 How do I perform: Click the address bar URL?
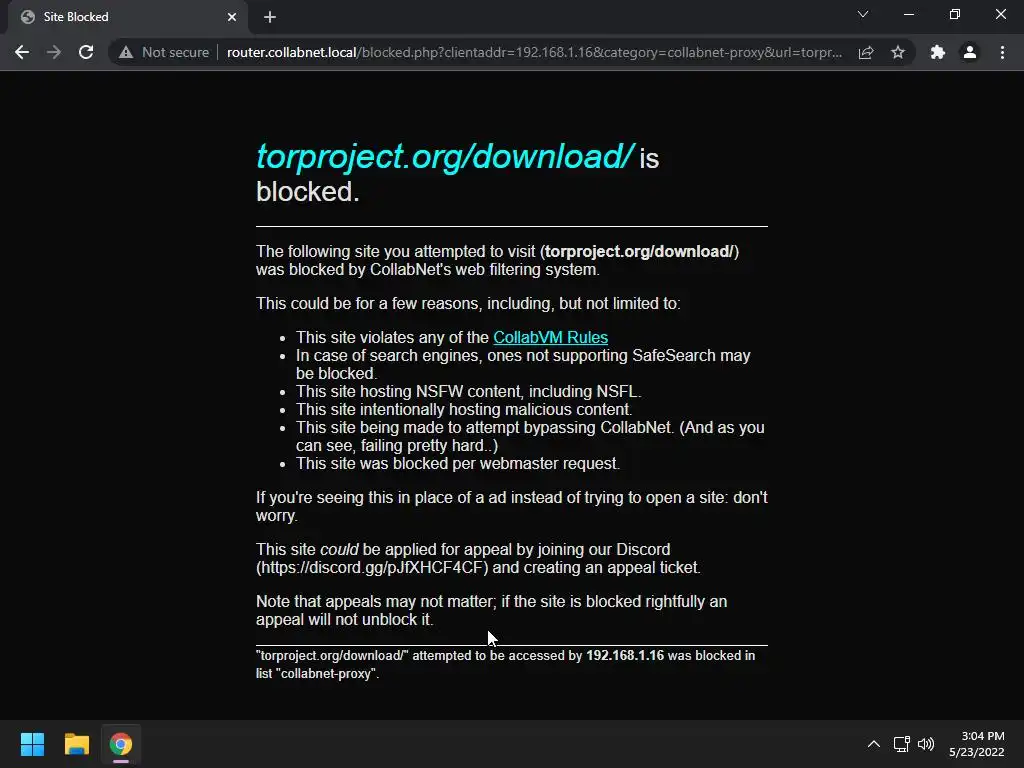coord(534,52)
